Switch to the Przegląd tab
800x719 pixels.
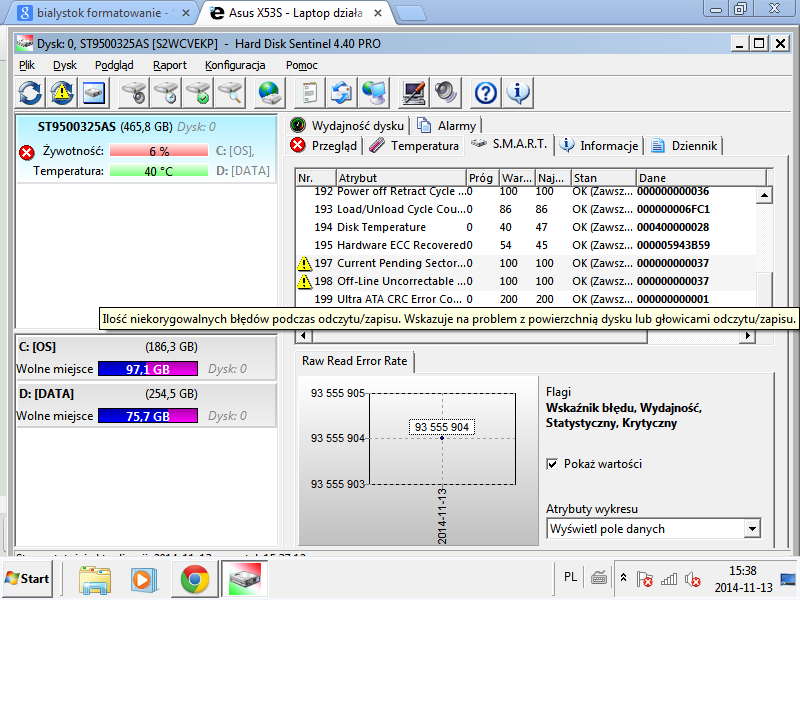click(324, 146)
